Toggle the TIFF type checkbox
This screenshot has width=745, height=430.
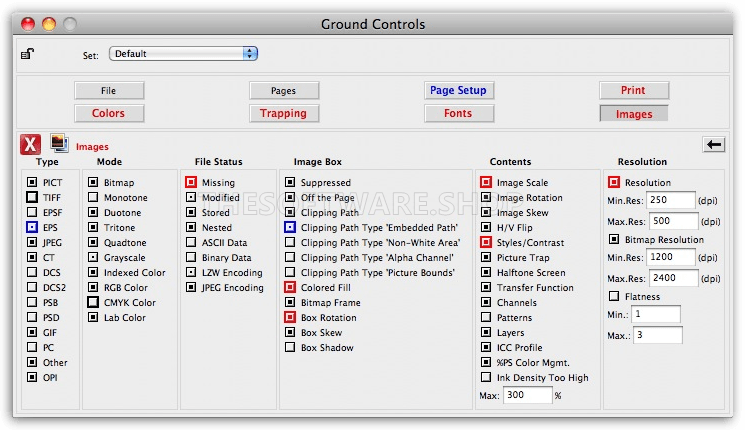point(32,197)
